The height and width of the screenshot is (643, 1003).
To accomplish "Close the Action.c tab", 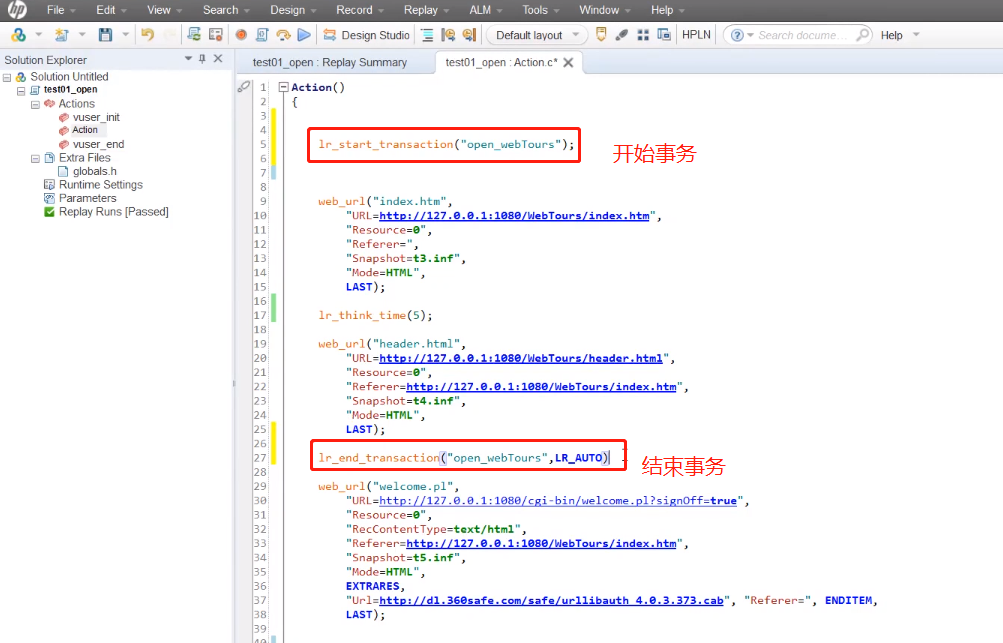I will [568, 62].
